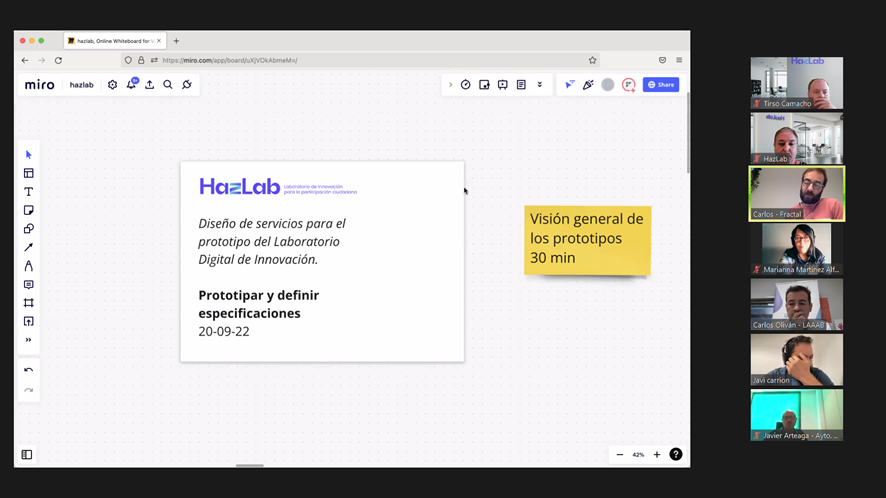Expand more tools in left toolbar

click(x=28, y=340)
